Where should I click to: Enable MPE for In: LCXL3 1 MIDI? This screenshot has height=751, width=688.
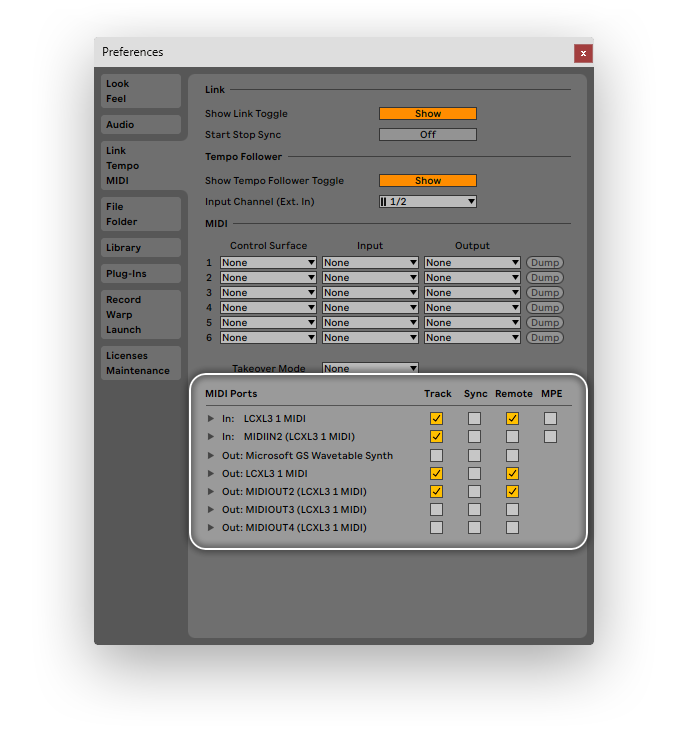pos(550,419)
